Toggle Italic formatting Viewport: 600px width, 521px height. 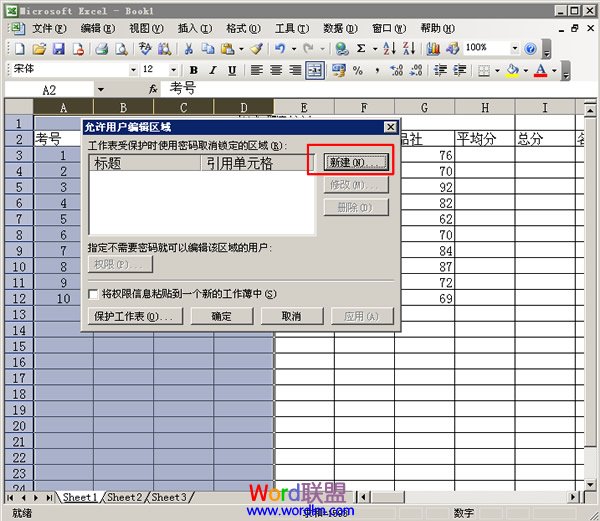click(213, 70)
